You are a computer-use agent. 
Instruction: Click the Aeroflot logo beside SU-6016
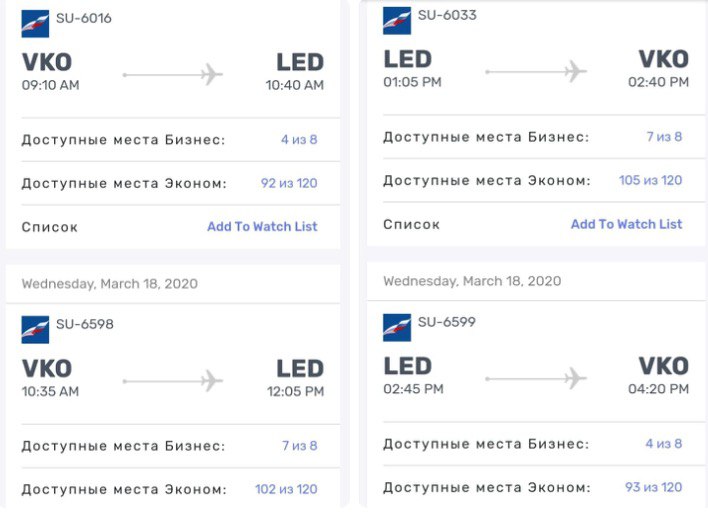pos(35,24)
